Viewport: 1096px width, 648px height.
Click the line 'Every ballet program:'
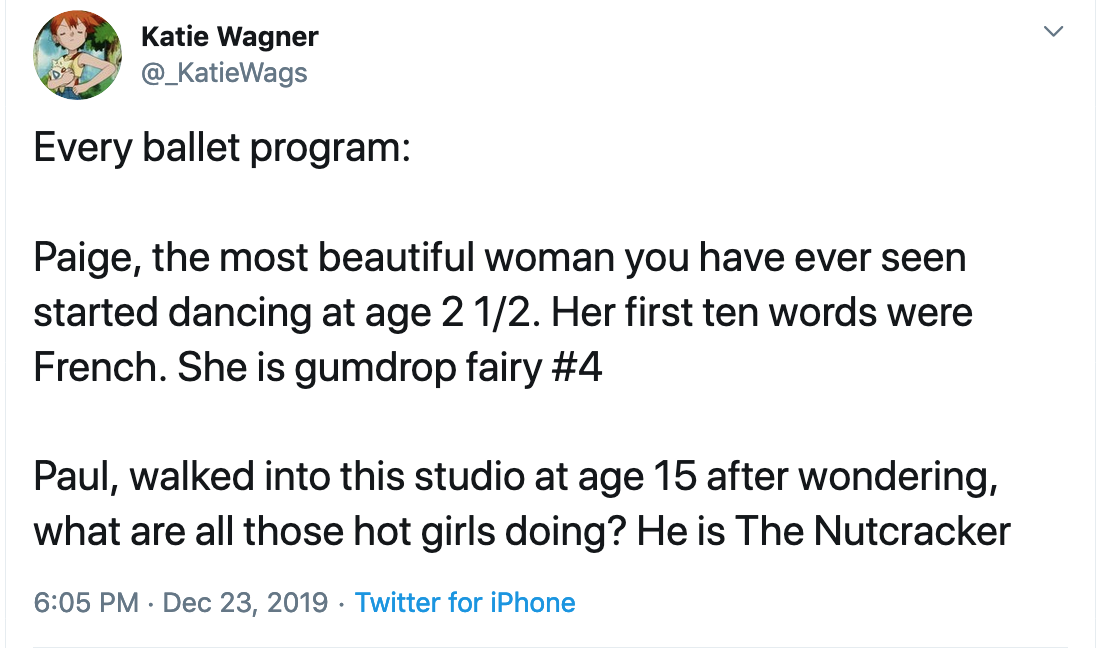(222, 149)
